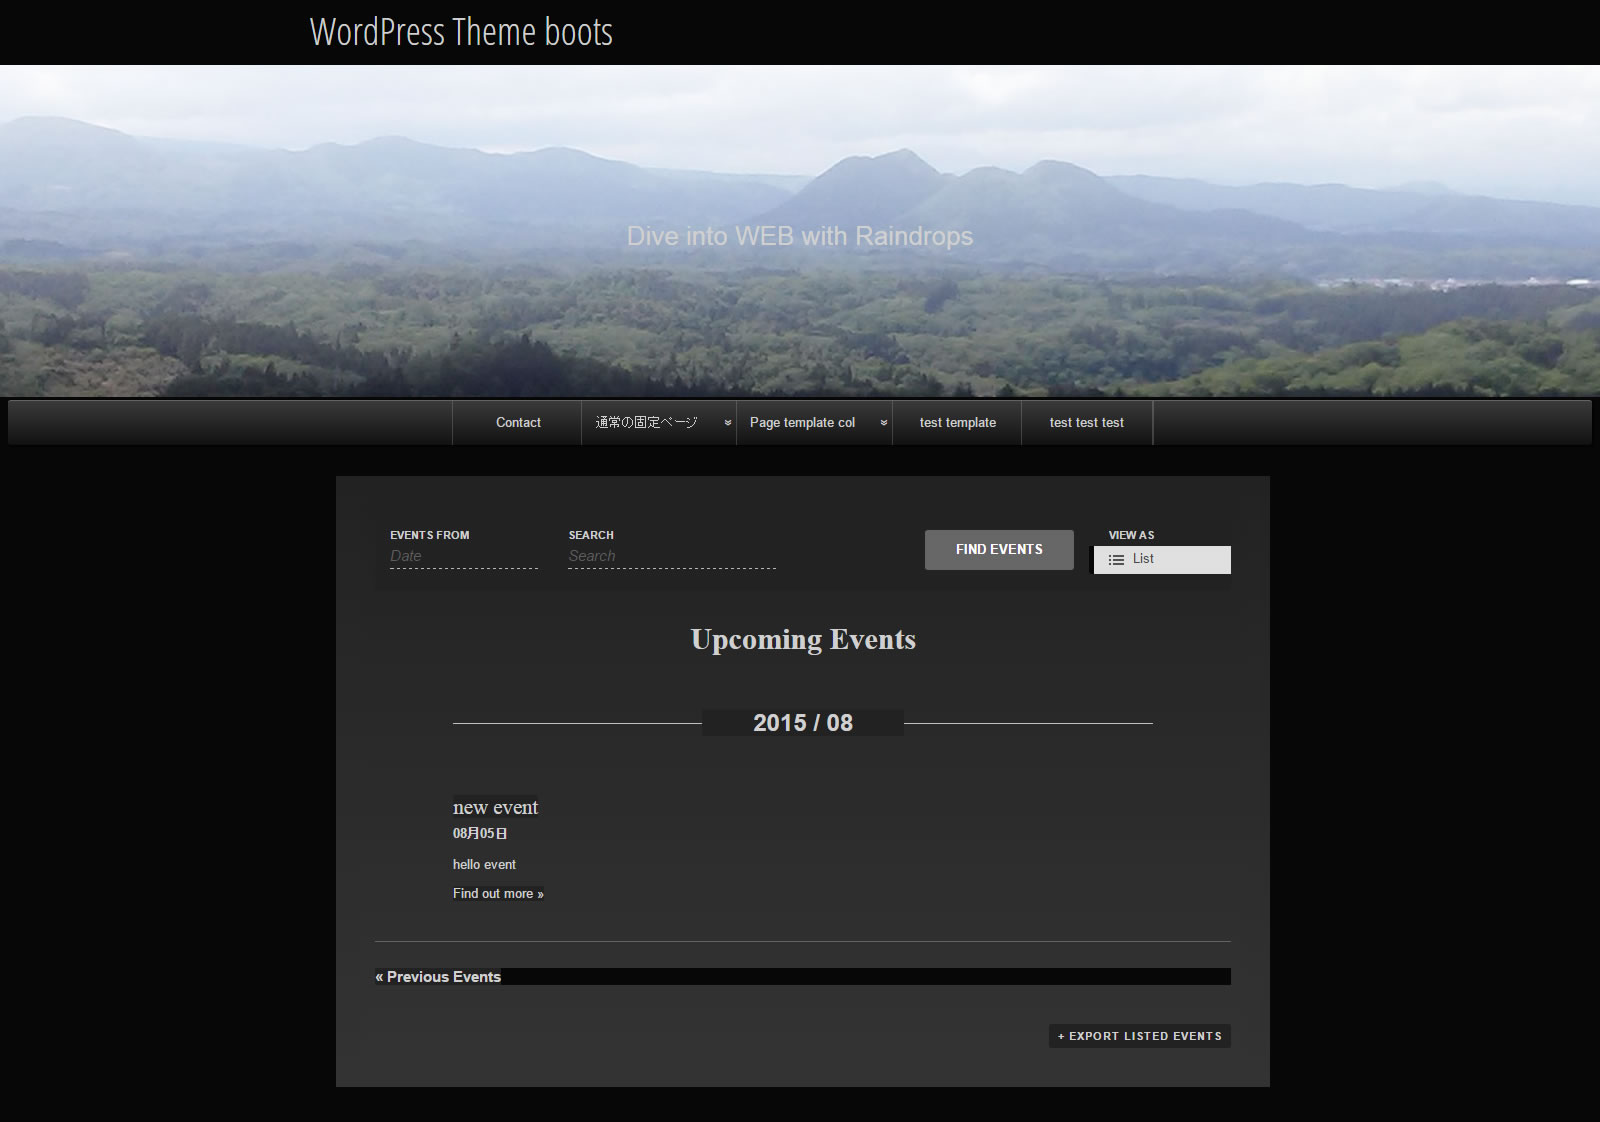
Task: Open the Page template col menu item
Action: pos(802,423)
